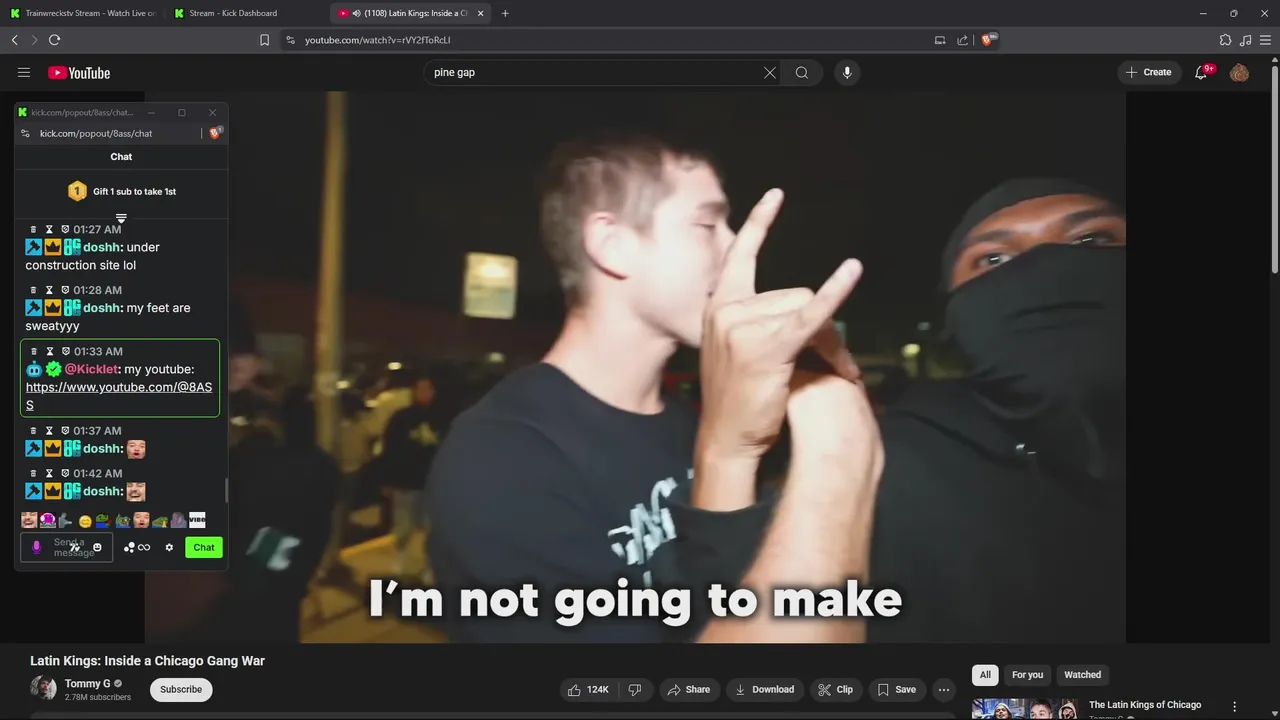Screen dimensions: 1280x720
Task: Focus the browser address bar URL
Action: pos(378,40)
